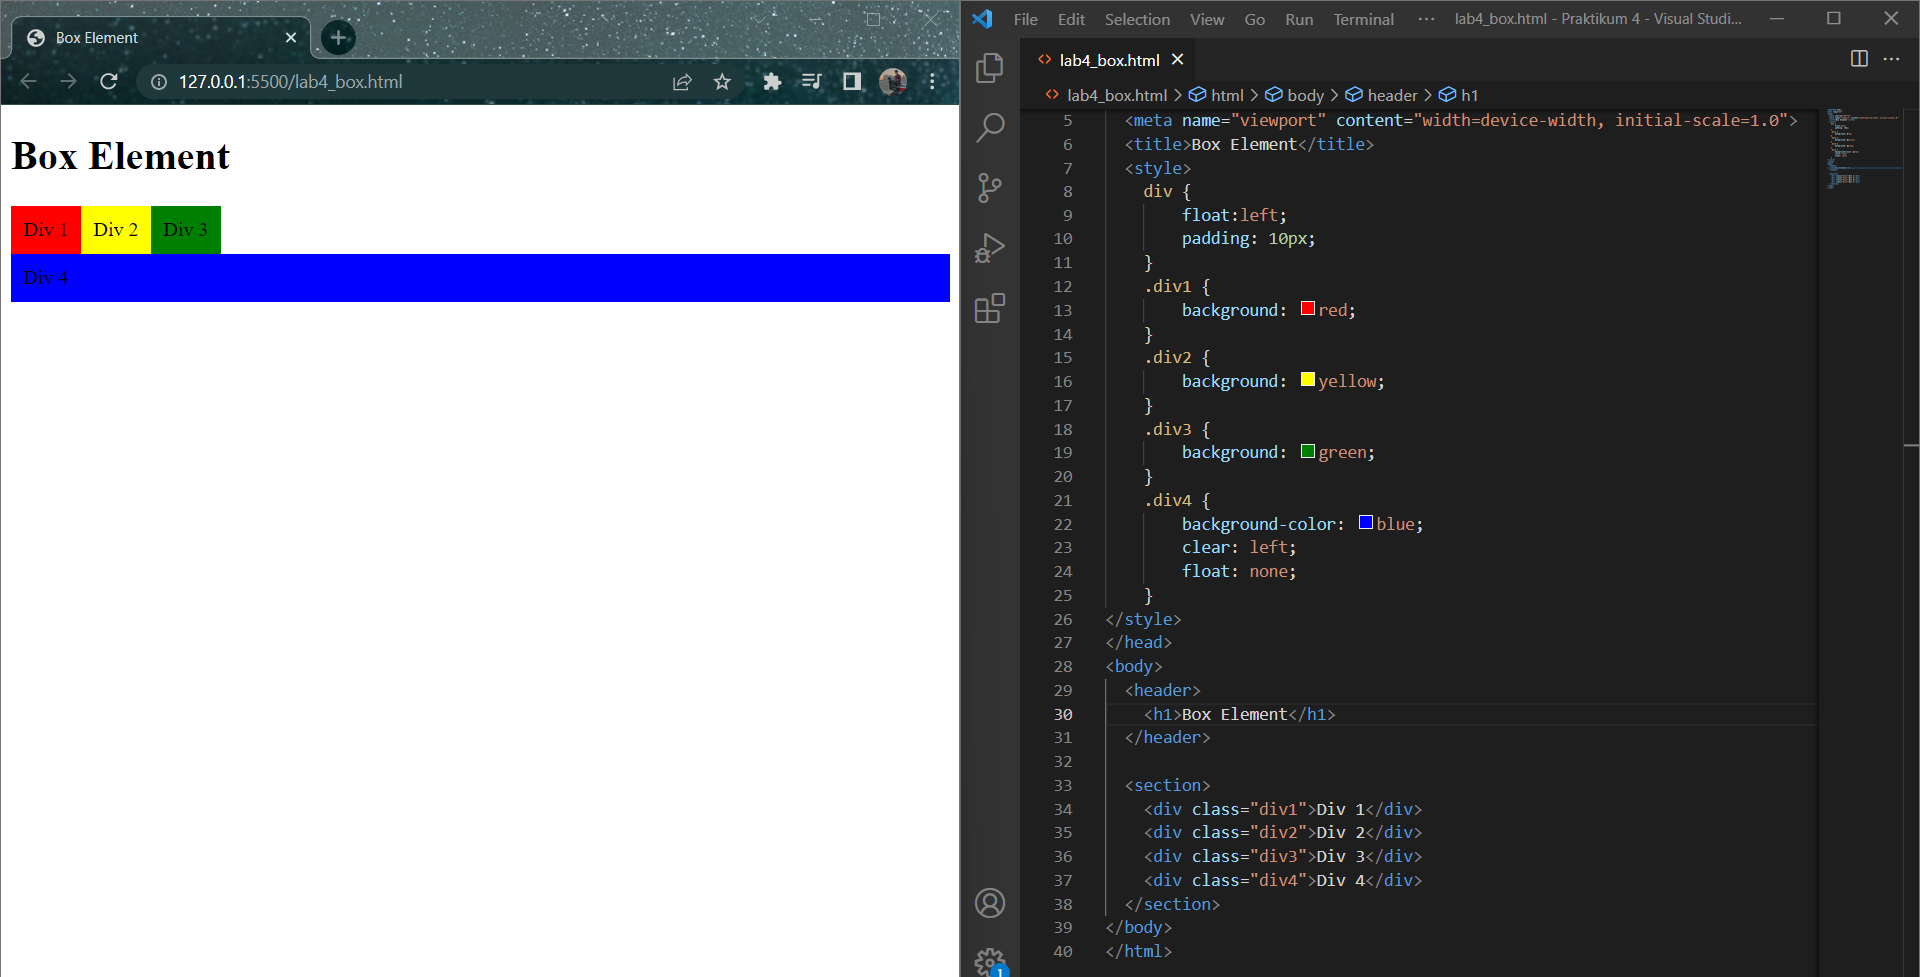Click the red color swatch on line 13
1920x977 pixels.
tap(1307, 308)
